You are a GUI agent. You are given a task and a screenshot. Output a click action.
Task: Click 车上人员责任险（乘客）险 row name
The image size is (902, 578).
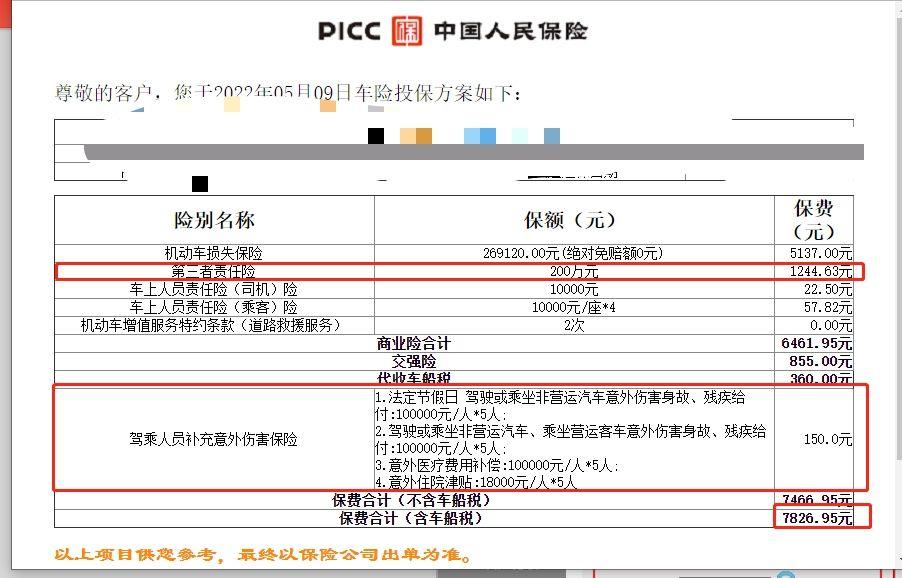click(x=213, y=307)
